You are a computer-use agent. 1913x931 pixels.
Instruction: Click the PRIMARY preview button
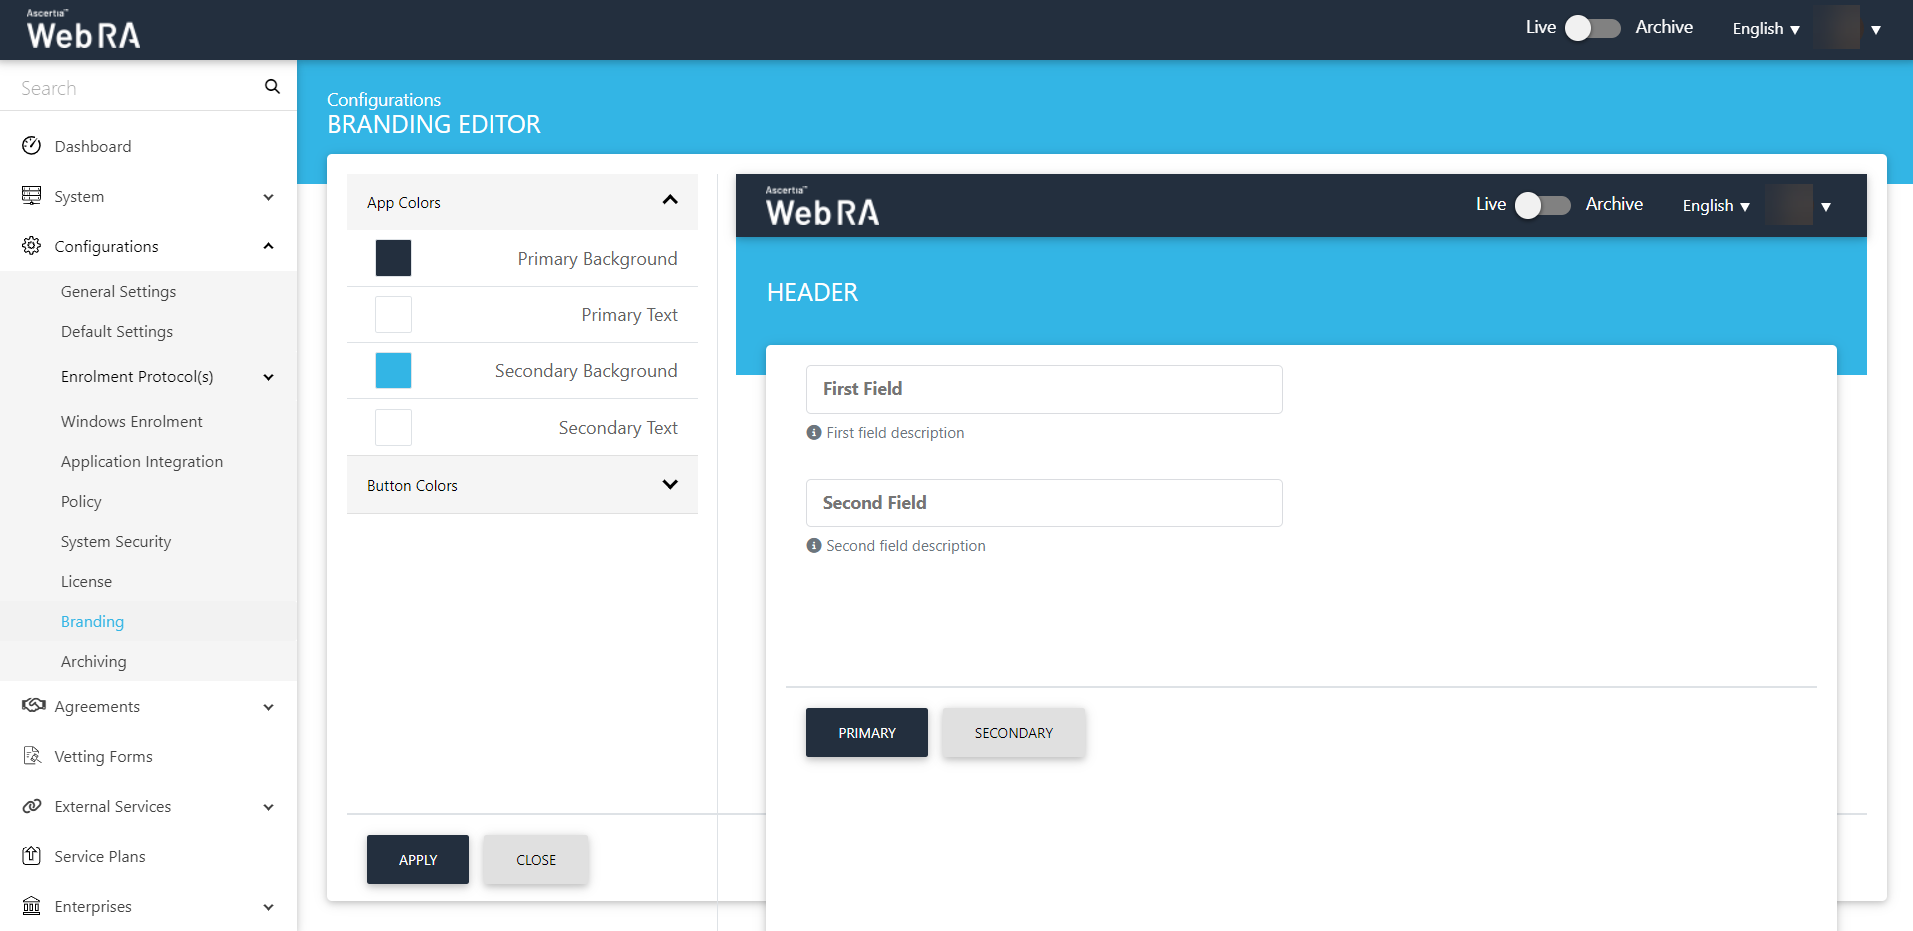point(867,732)
